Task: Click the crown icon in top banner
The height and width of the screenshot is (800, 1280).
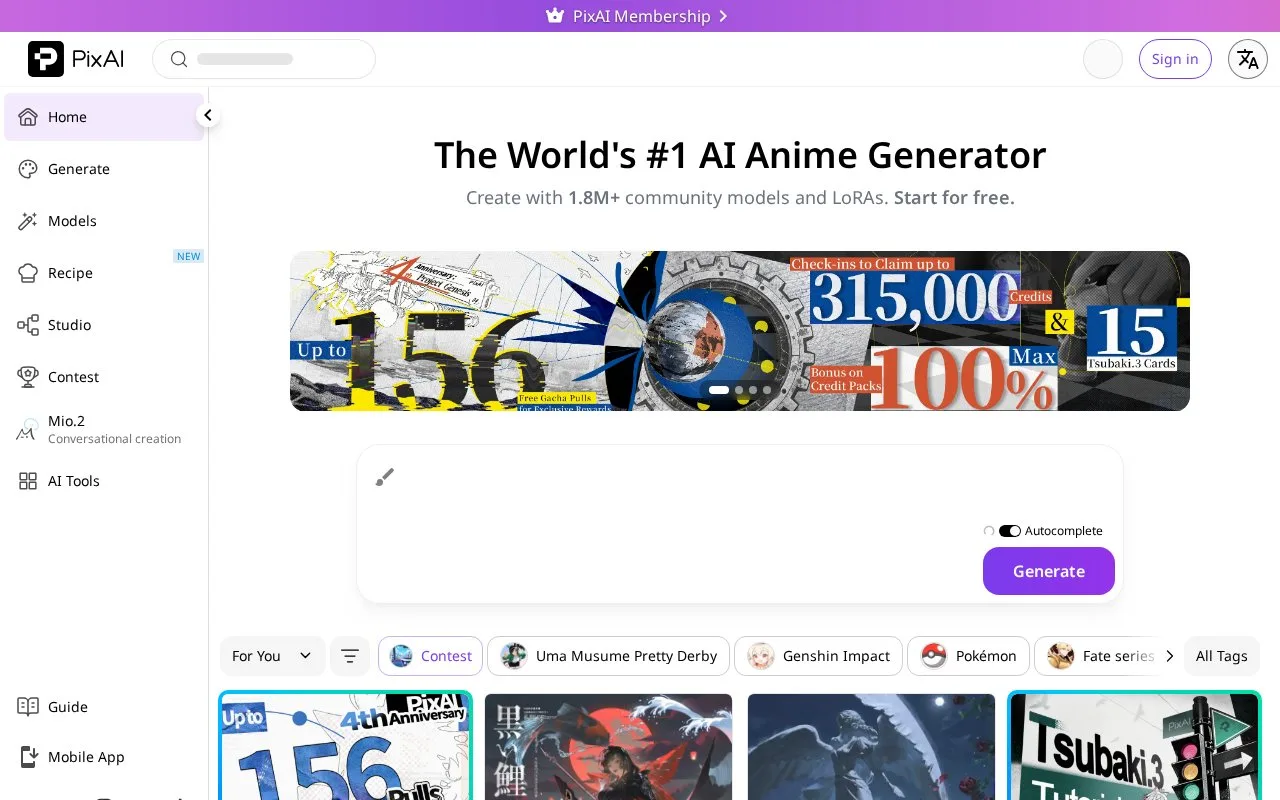Action: coord(555,16)
